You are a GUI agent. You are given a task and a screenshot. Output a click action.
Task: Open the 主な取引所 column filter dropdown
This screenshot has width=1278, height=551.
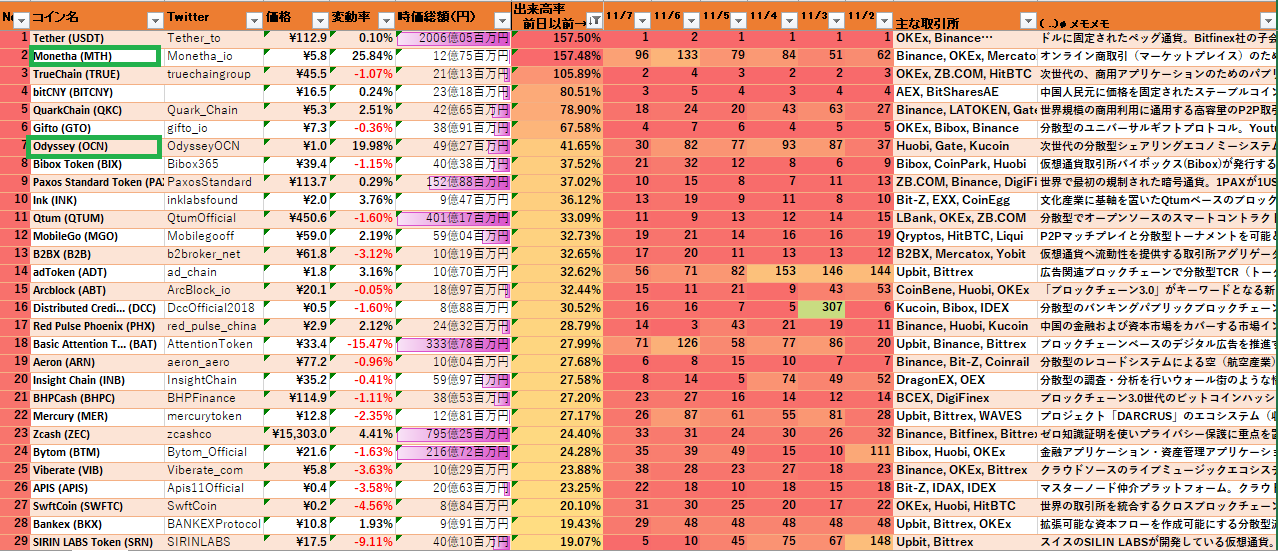pos(1027,19)
